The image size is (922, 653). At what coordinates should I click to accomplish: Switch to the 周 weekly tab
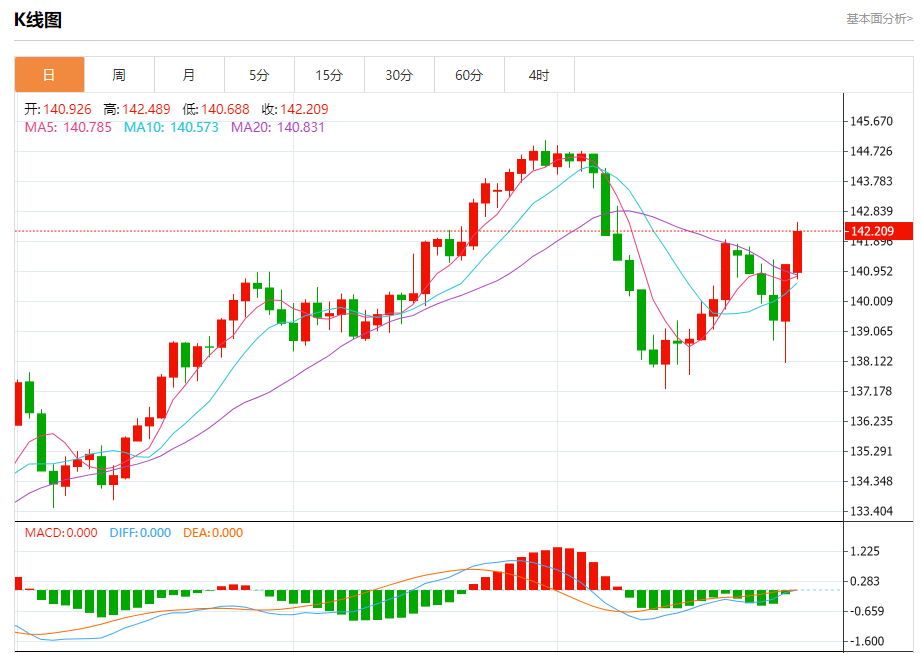point(119,75)
